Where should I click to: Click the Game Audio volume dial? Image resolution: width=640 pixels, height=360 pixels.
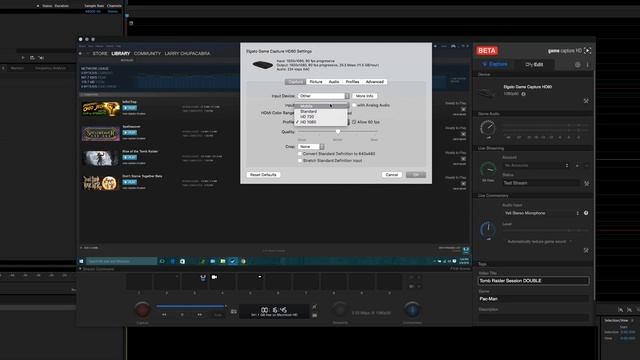pos(488,128)
